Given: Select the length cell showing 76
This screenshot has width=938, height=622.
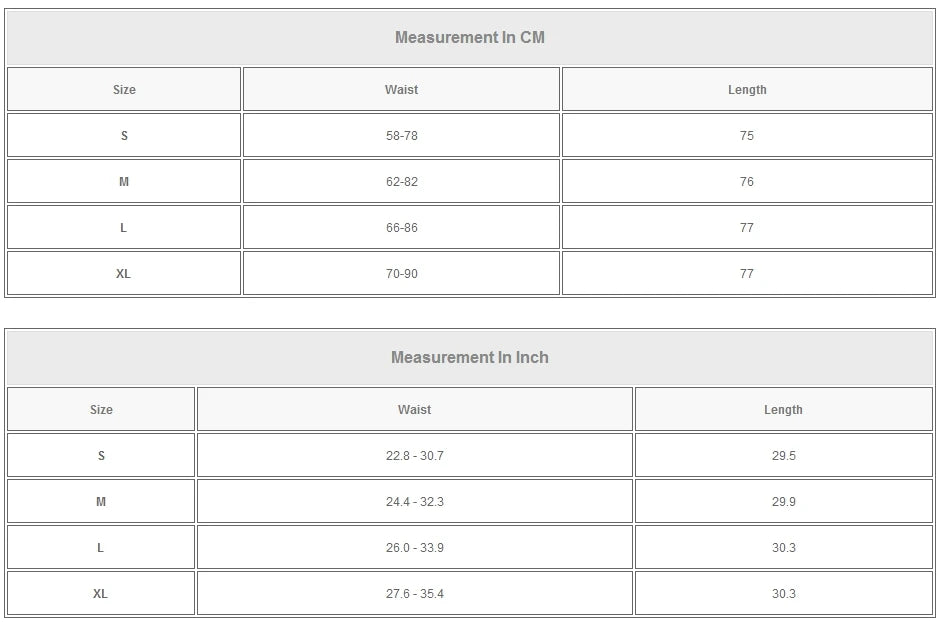Looking at the screenshot, I should (x=746, y=182).
